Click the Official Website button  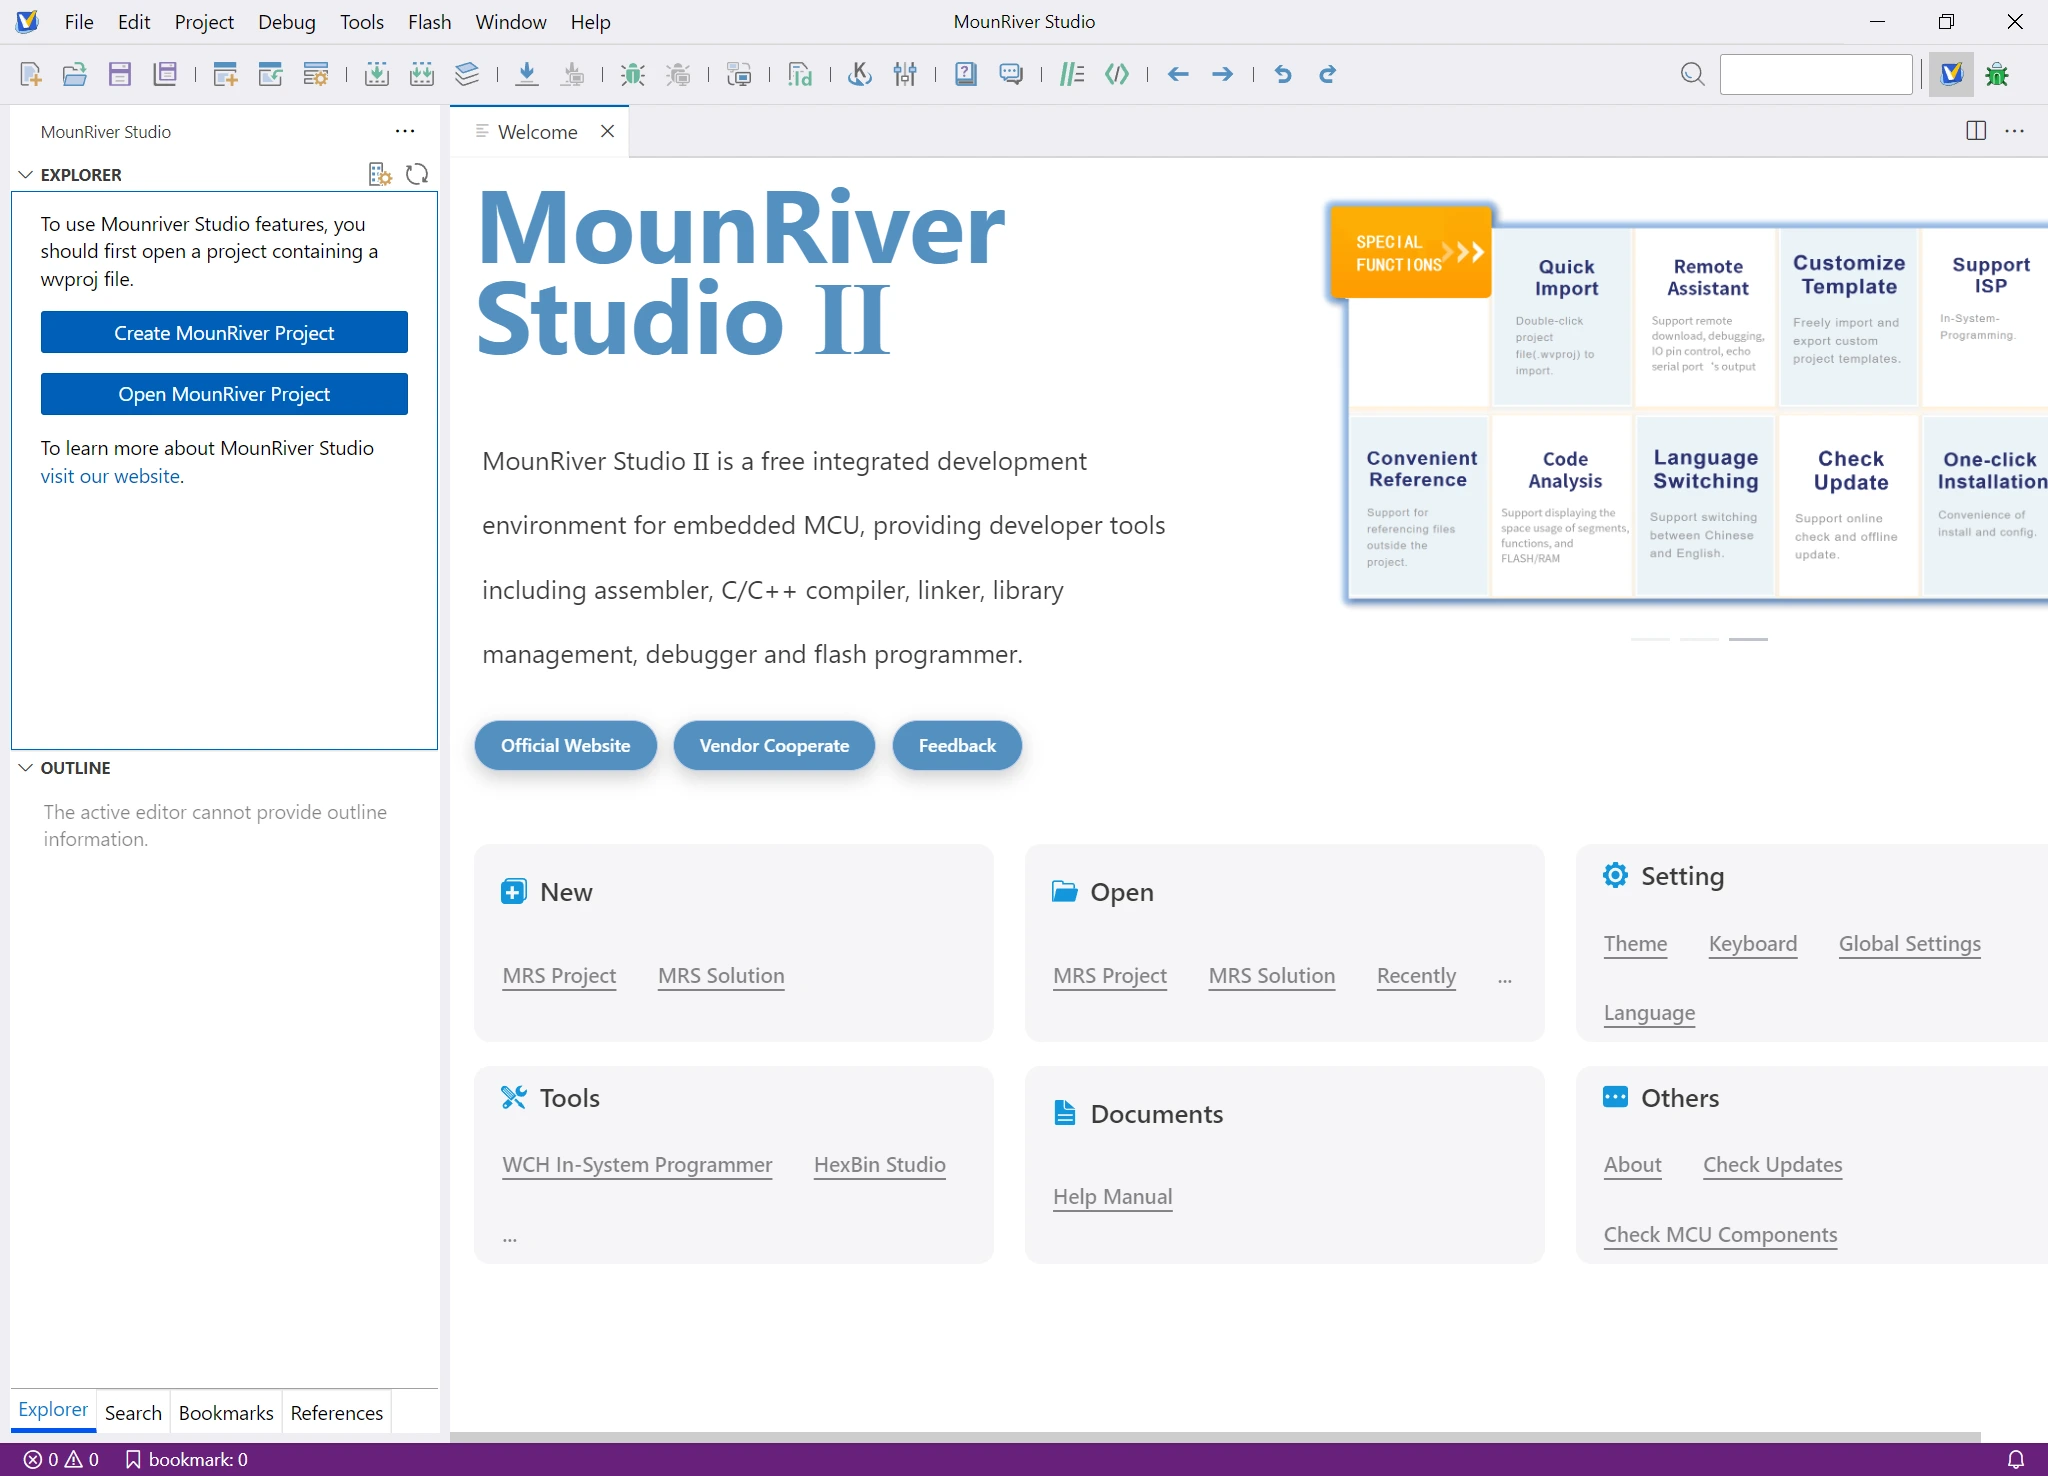[x=566, y=745]
